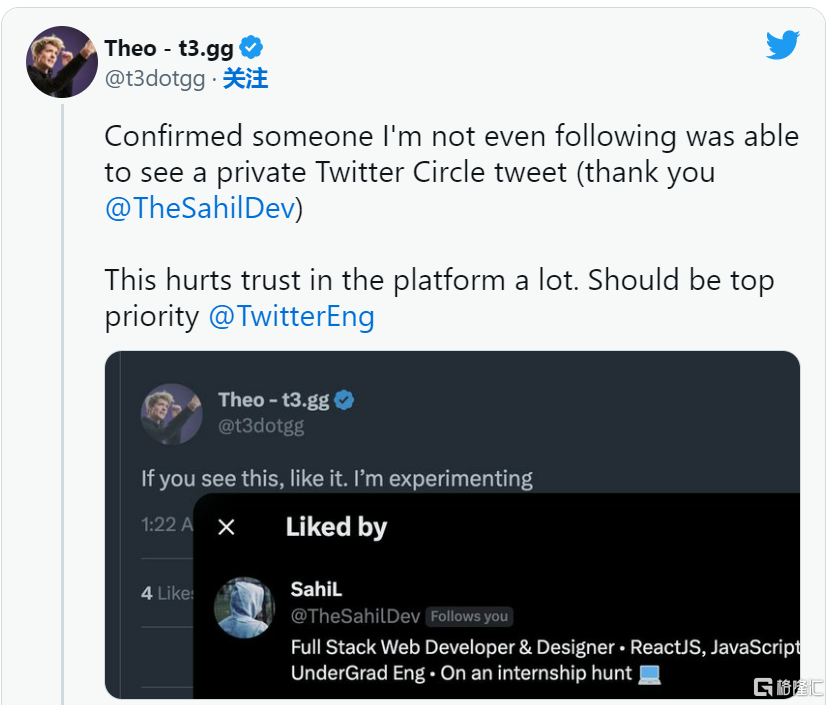Image resolution: width=830 pixels, height=705 pixels.
Task: Click the watermark logo at bottom right
Action: (787, 687)
